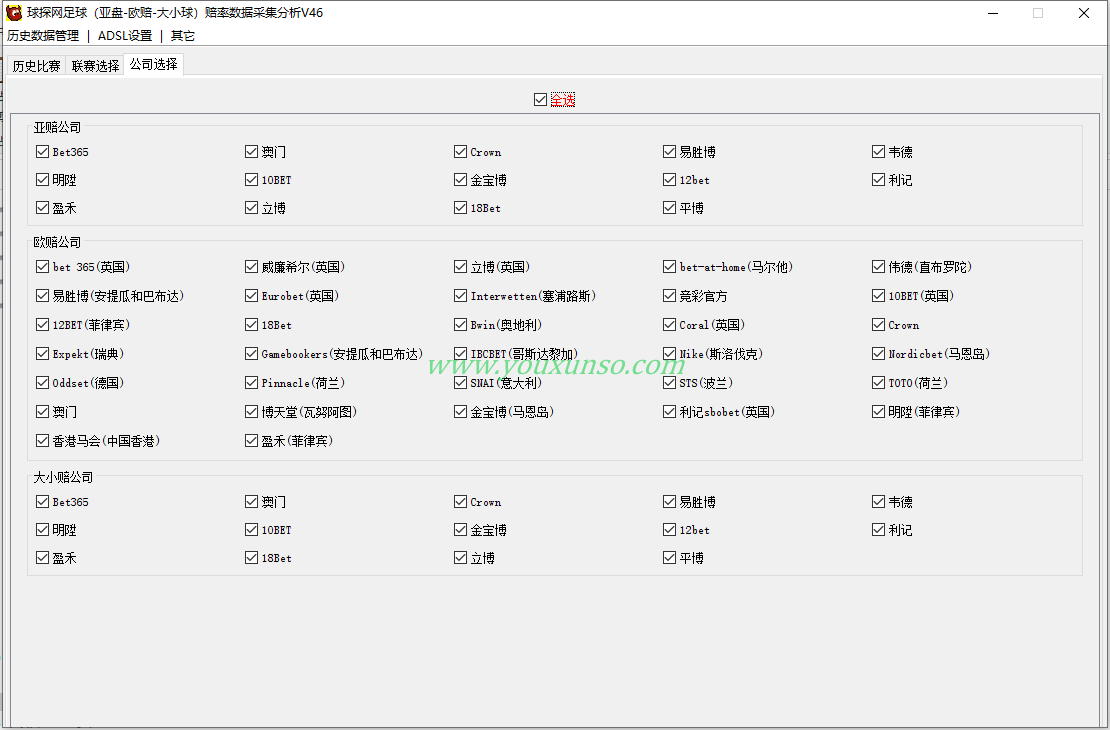Uncheck 立博 under 亚赔公司

251,207
